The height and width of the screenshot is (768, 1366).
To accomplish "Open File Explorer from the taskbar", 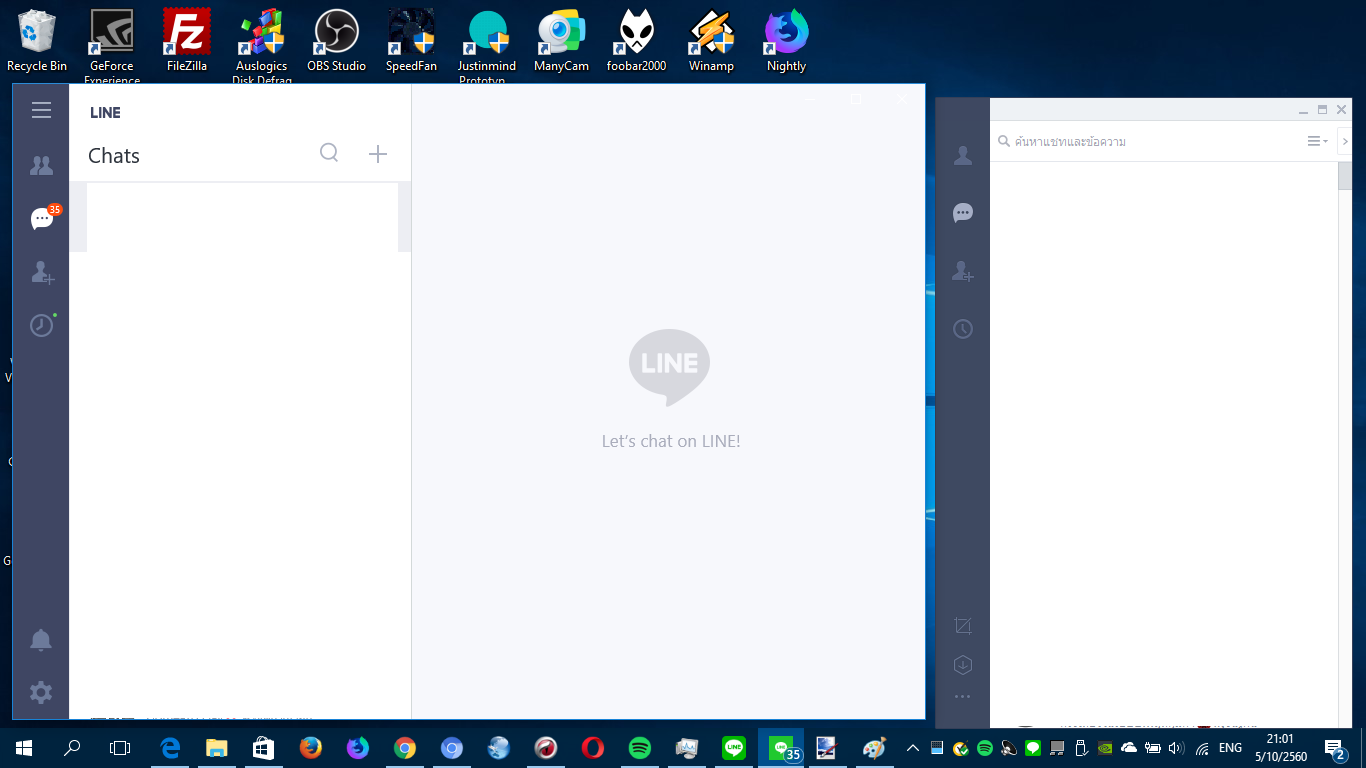I will tap(216, 747).
